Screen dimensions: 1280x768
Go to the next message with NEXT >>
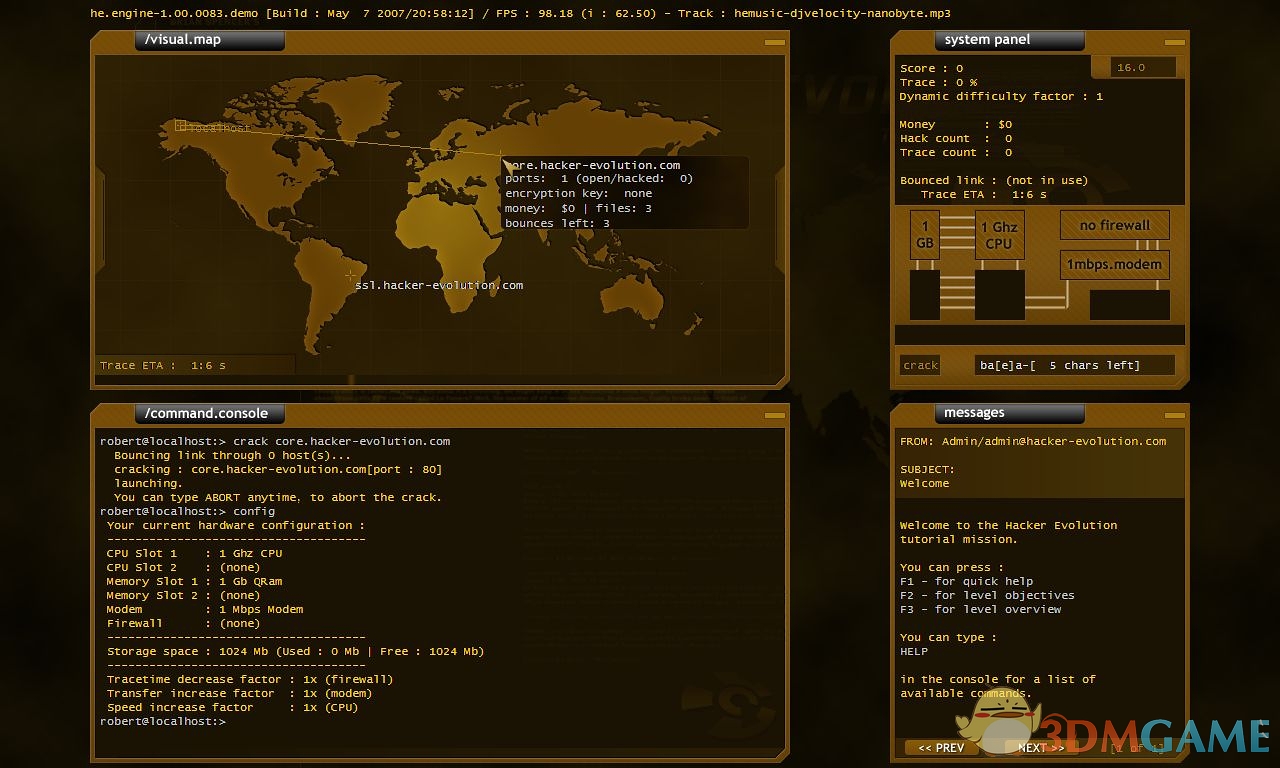point(1041,747)
